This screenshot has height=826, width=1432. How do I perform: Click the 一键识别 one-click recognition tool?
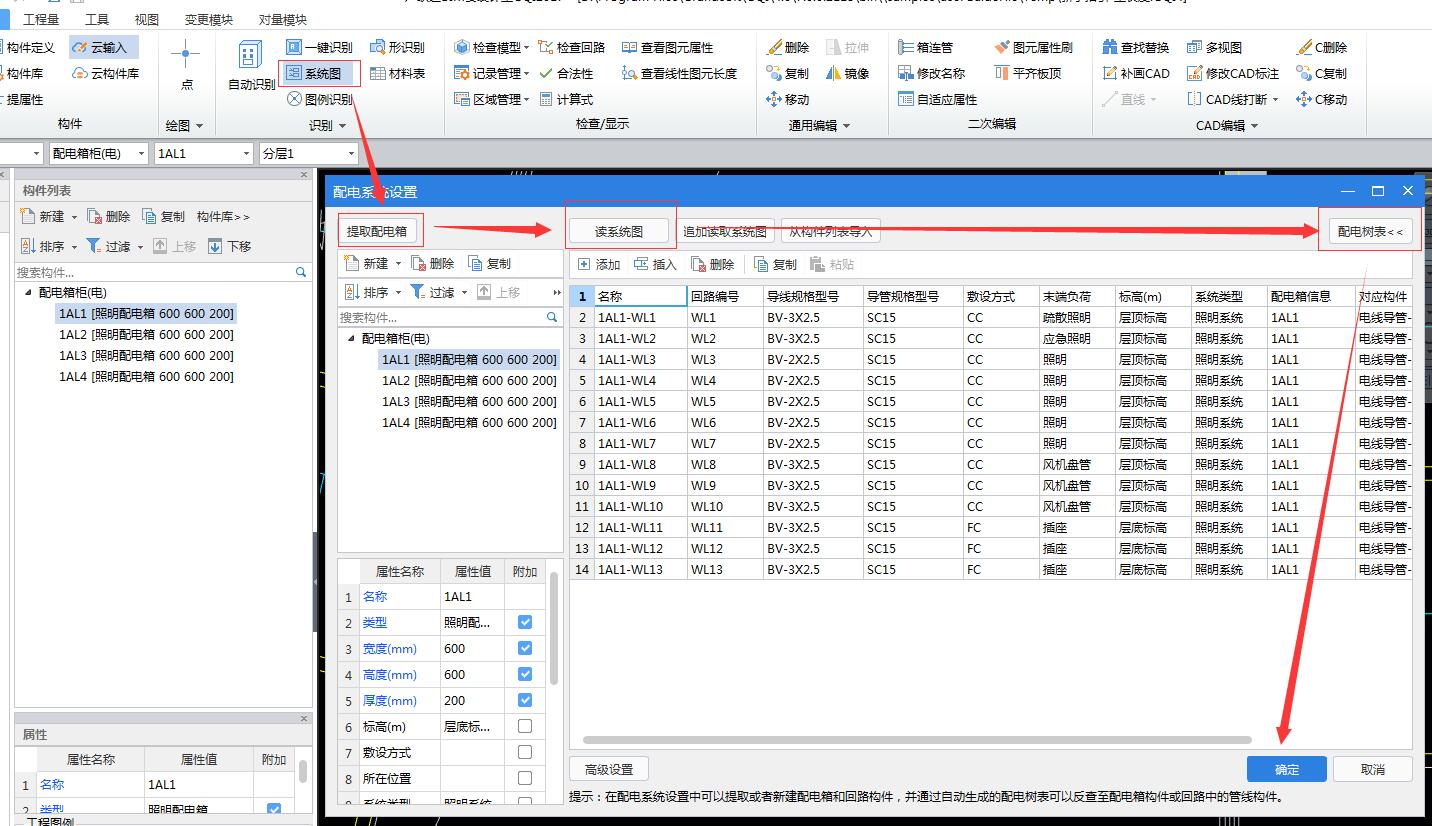(x=319, y=47)
